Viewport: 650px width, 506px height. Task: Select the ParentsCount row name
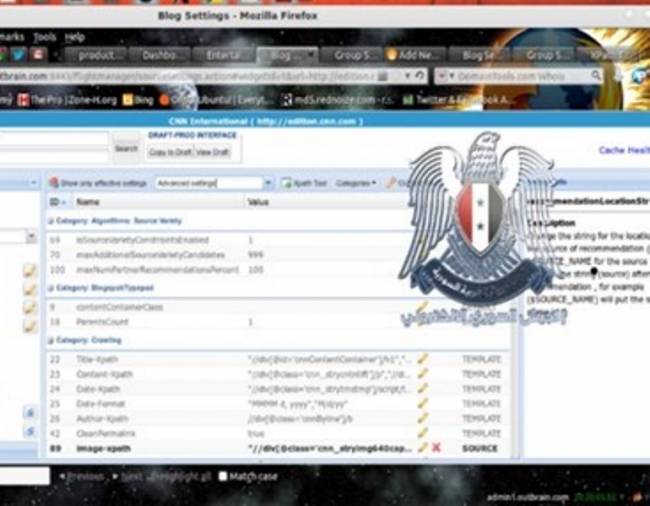102,322
